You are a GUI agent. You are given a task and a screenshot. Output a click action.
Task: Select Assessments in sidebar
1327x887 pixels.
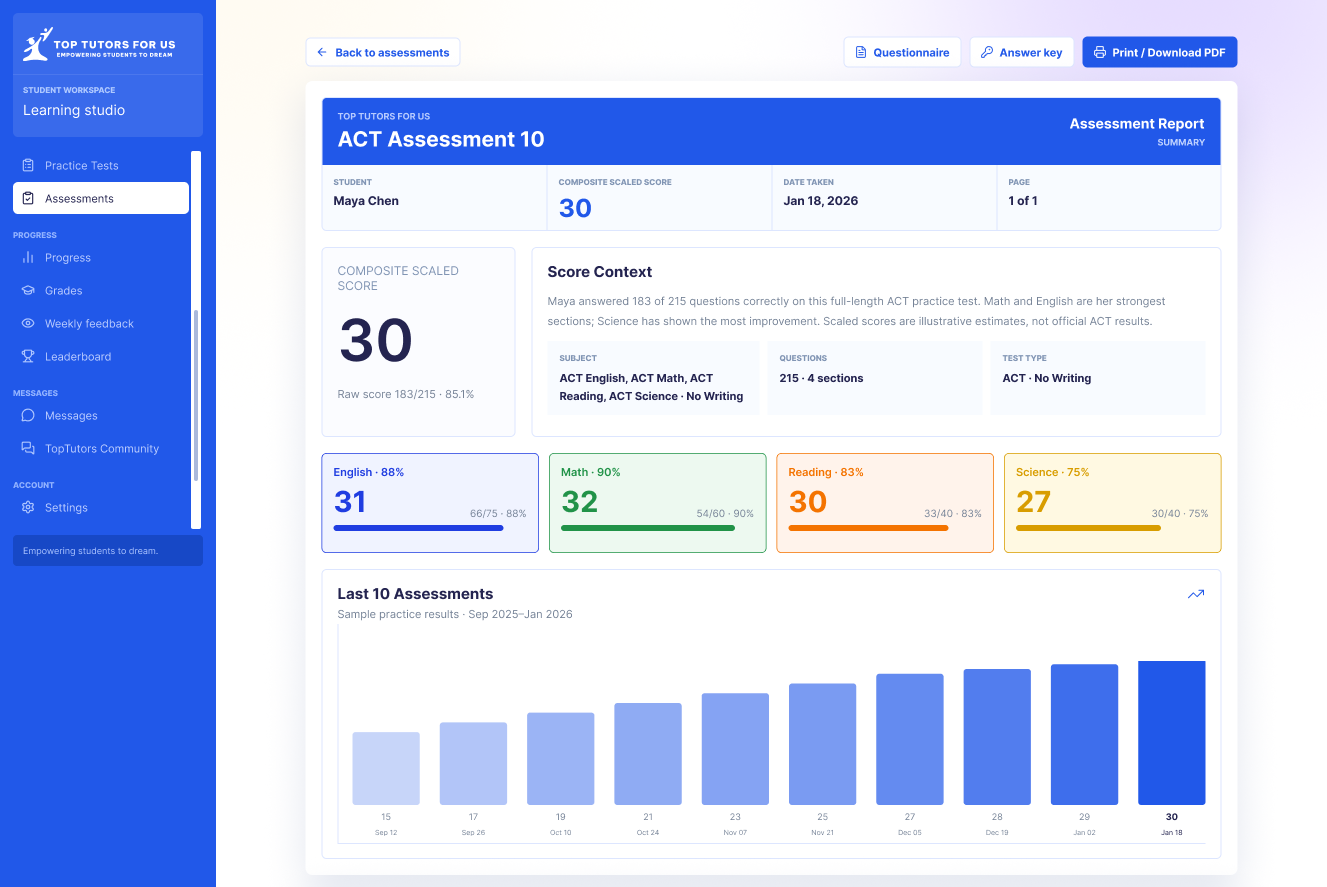[x=101, y=198]
